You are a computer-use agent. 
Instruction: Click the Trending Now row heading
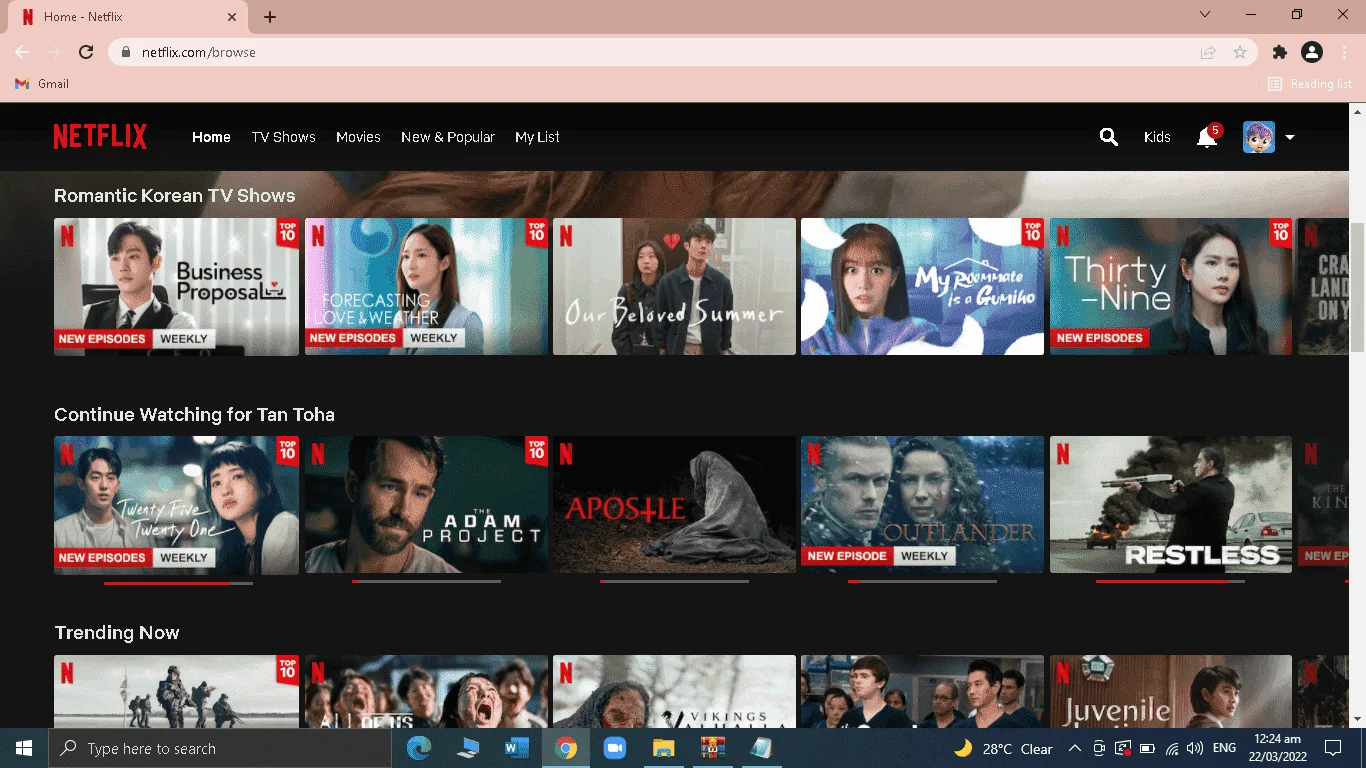(x=117, y=633)
